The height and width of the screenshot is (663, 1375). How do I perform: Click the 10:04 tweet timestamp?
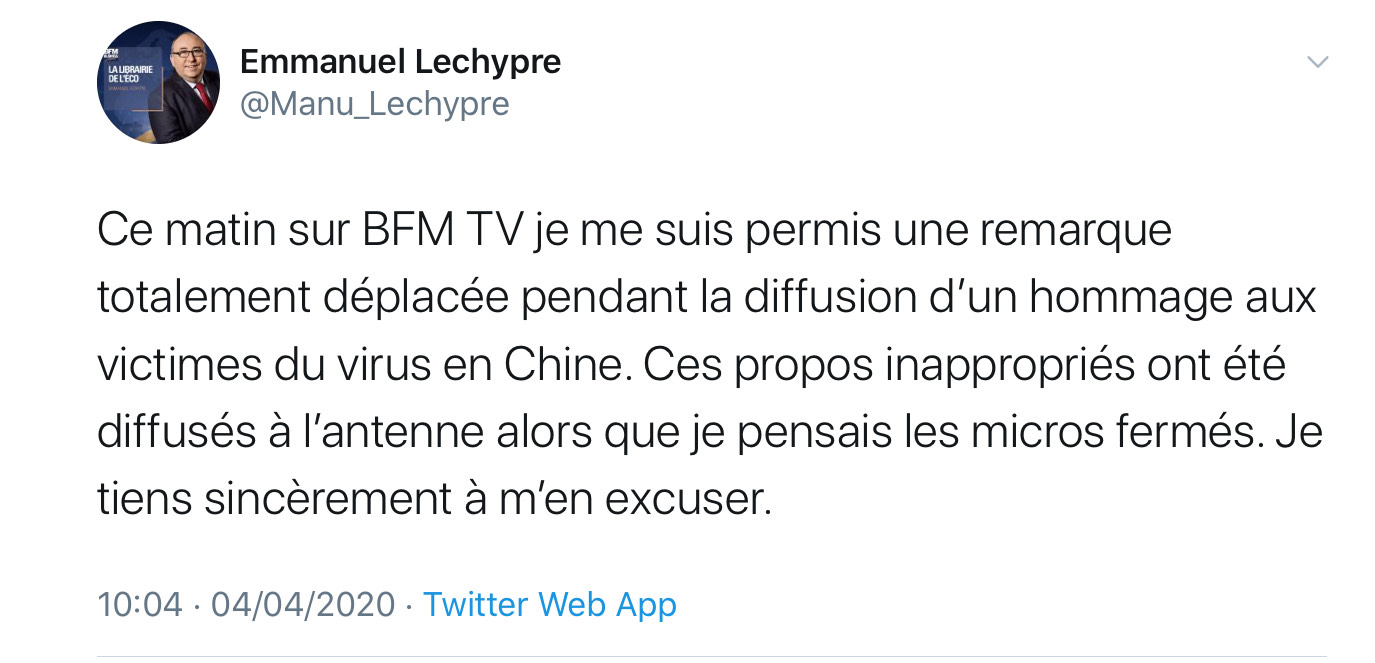[140, 604]
